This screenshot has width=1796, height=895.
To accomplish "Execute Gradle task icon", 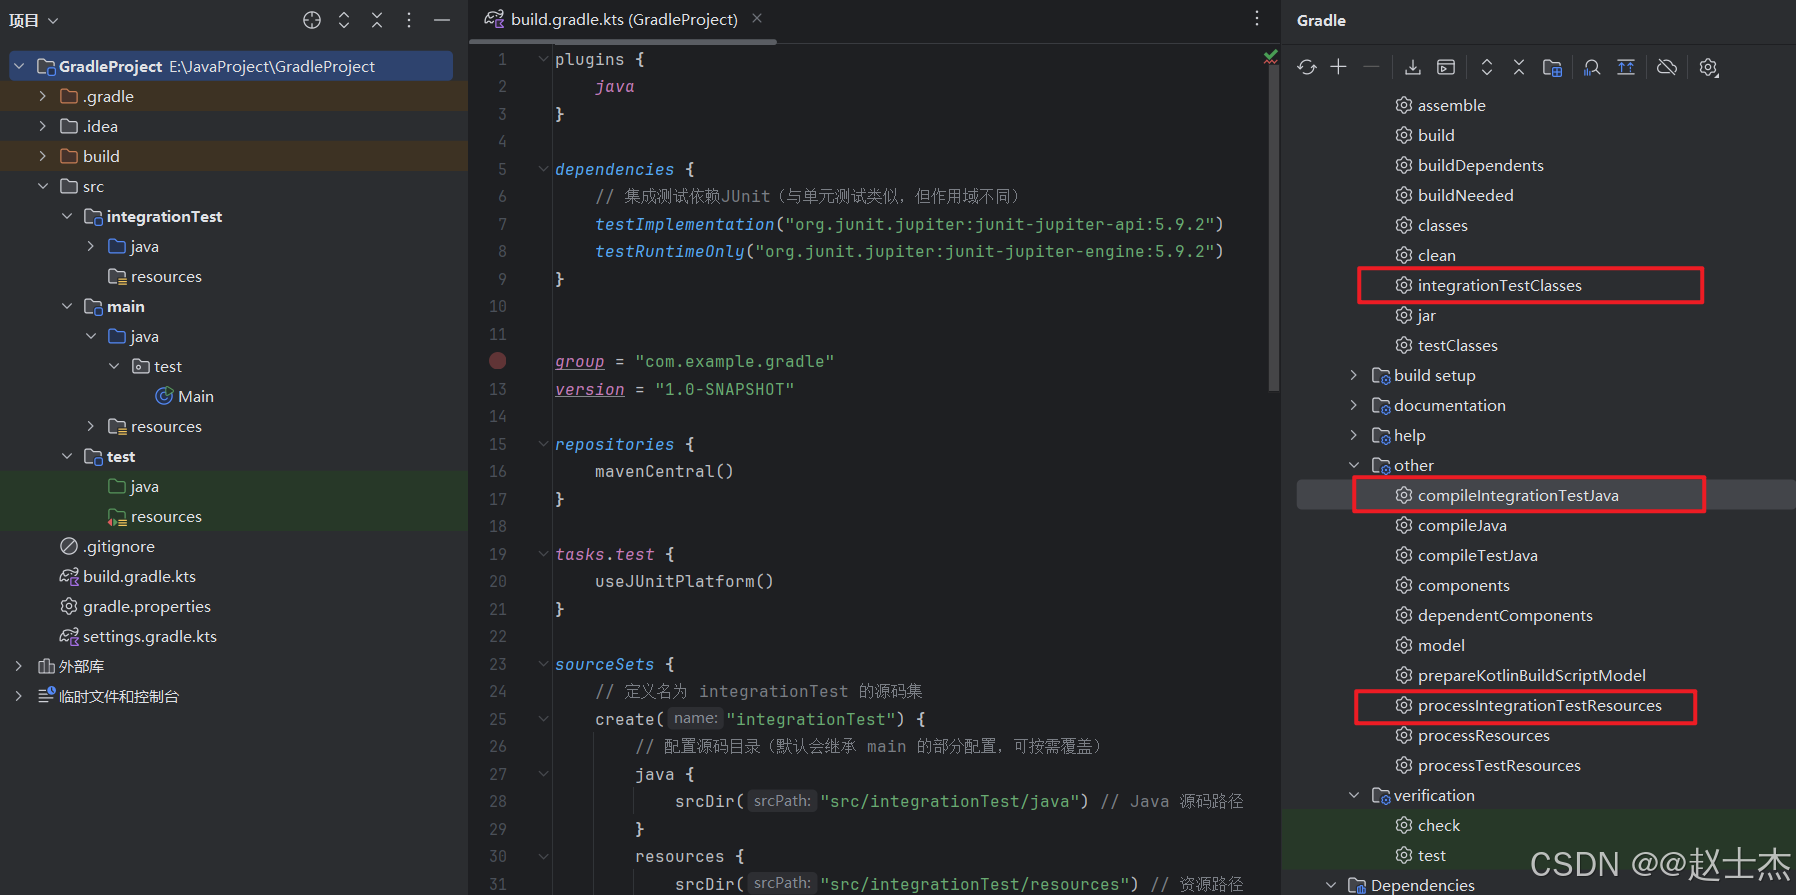I will pyautogui.click(x=1446, y=67).
